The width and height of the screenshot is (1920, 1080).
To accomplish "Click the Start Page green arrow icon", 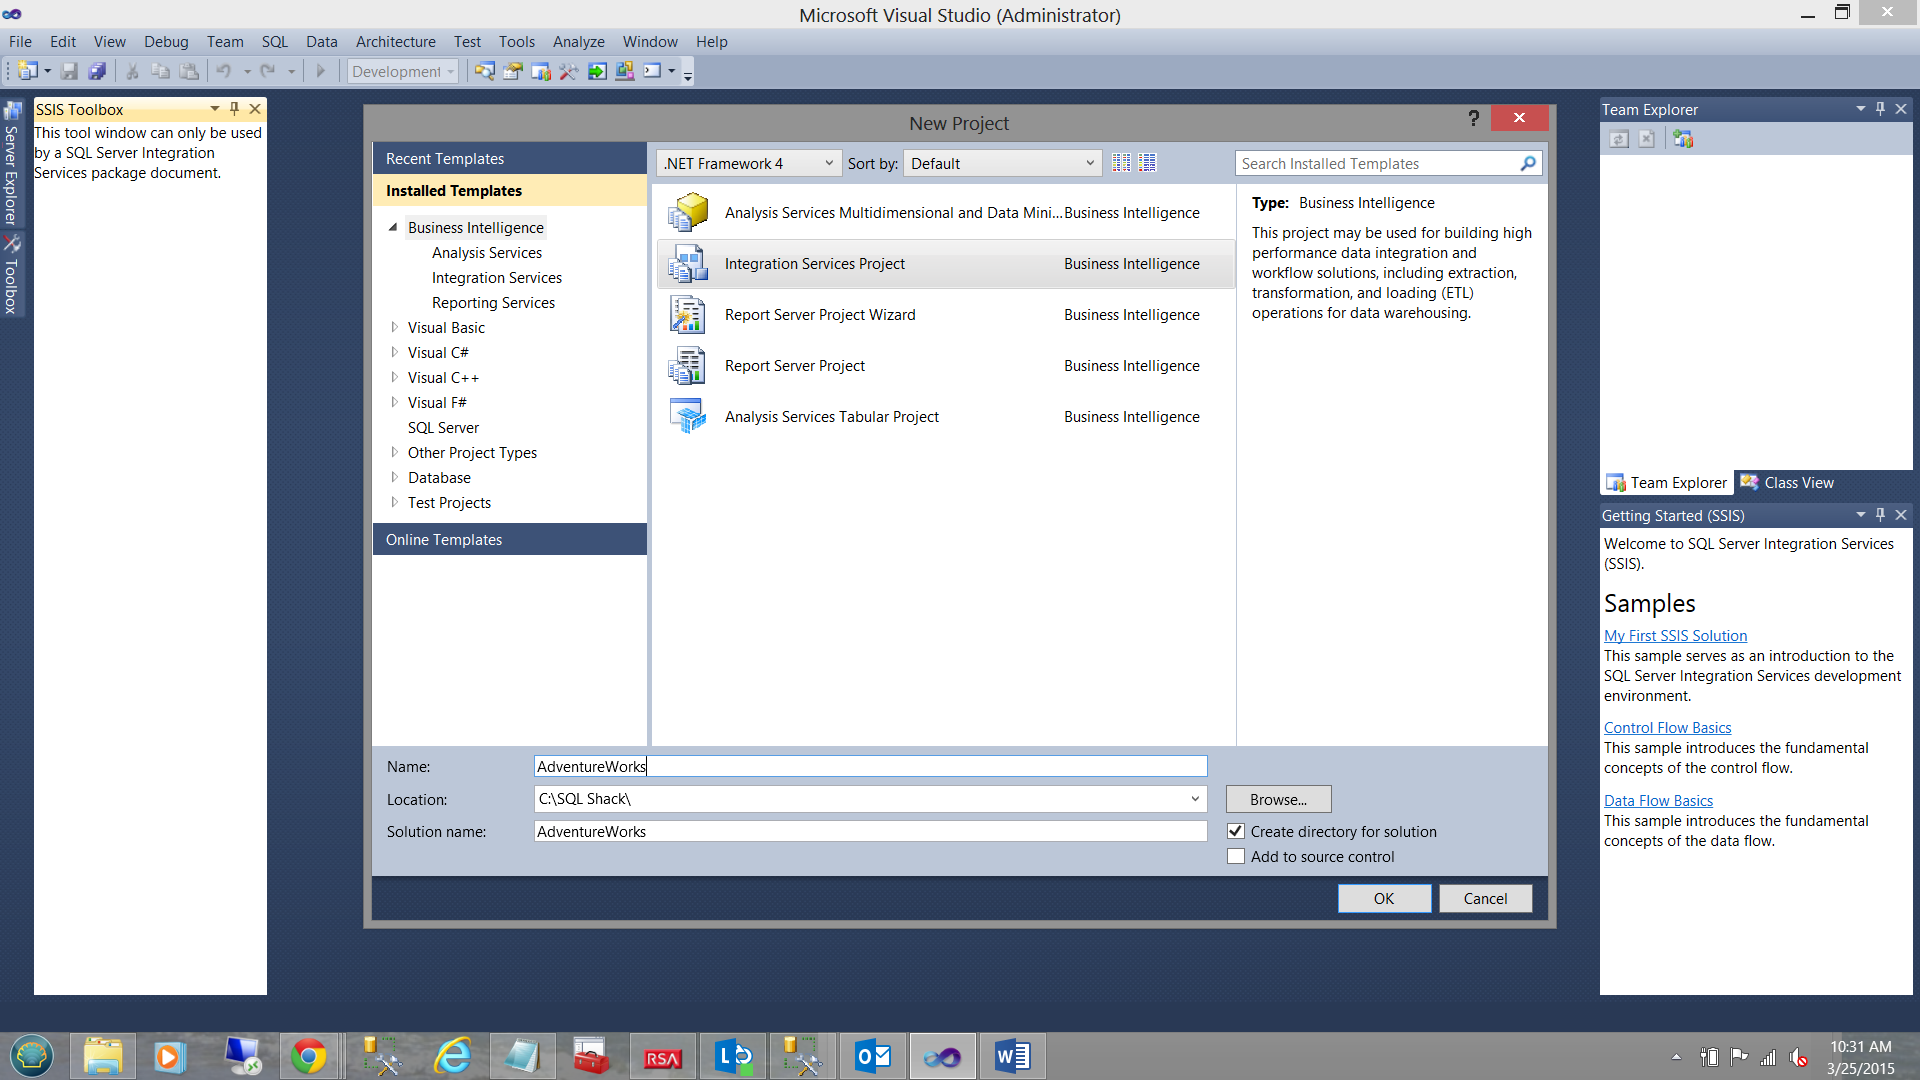I will point(597,71).
